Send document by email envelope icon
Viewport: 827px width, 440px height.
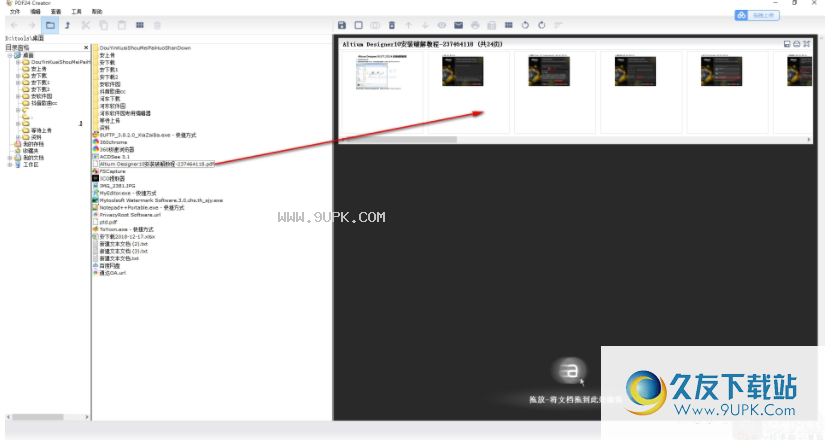[458, 25]
